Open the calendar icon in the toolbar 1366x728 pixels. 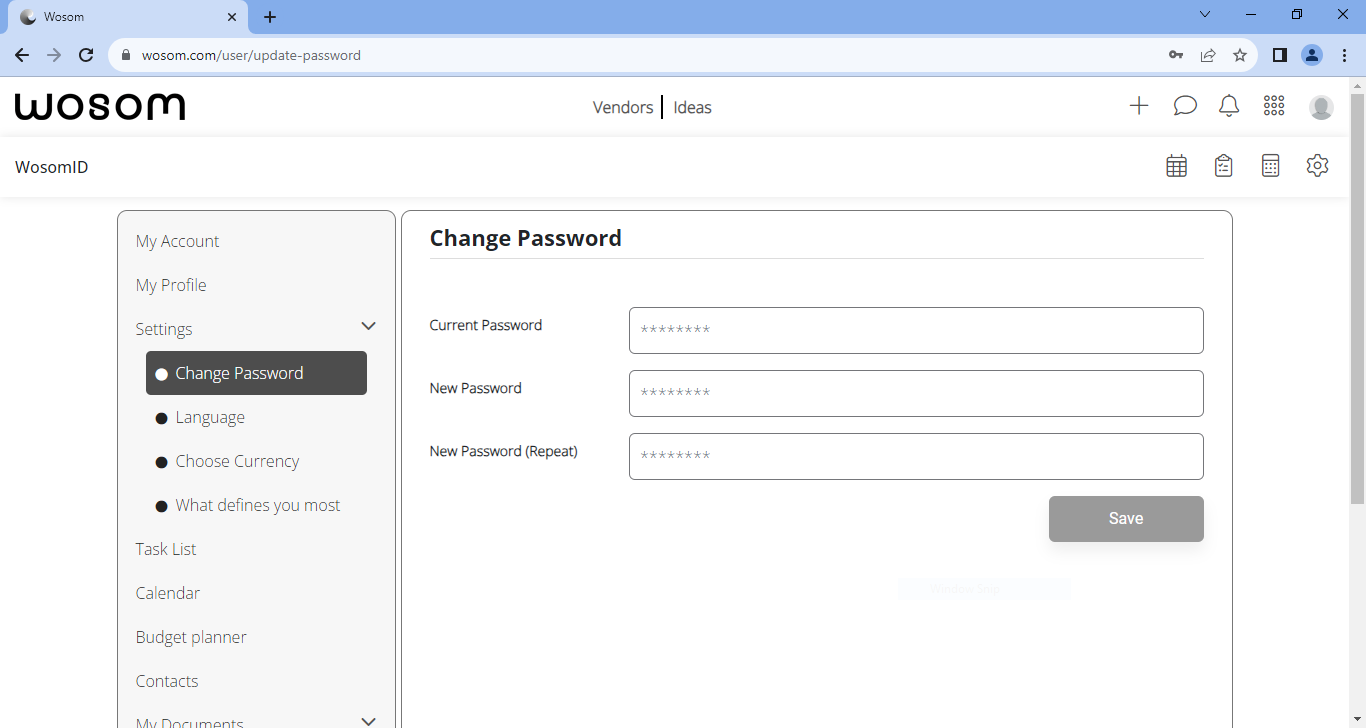(1176, 164)
